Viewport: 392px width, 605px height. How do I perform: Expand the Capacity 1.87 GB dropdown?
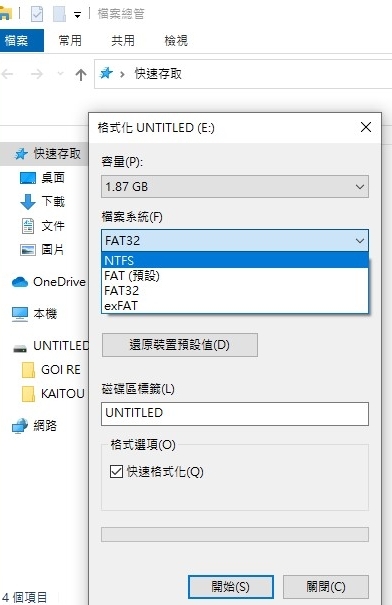point(235,187)
